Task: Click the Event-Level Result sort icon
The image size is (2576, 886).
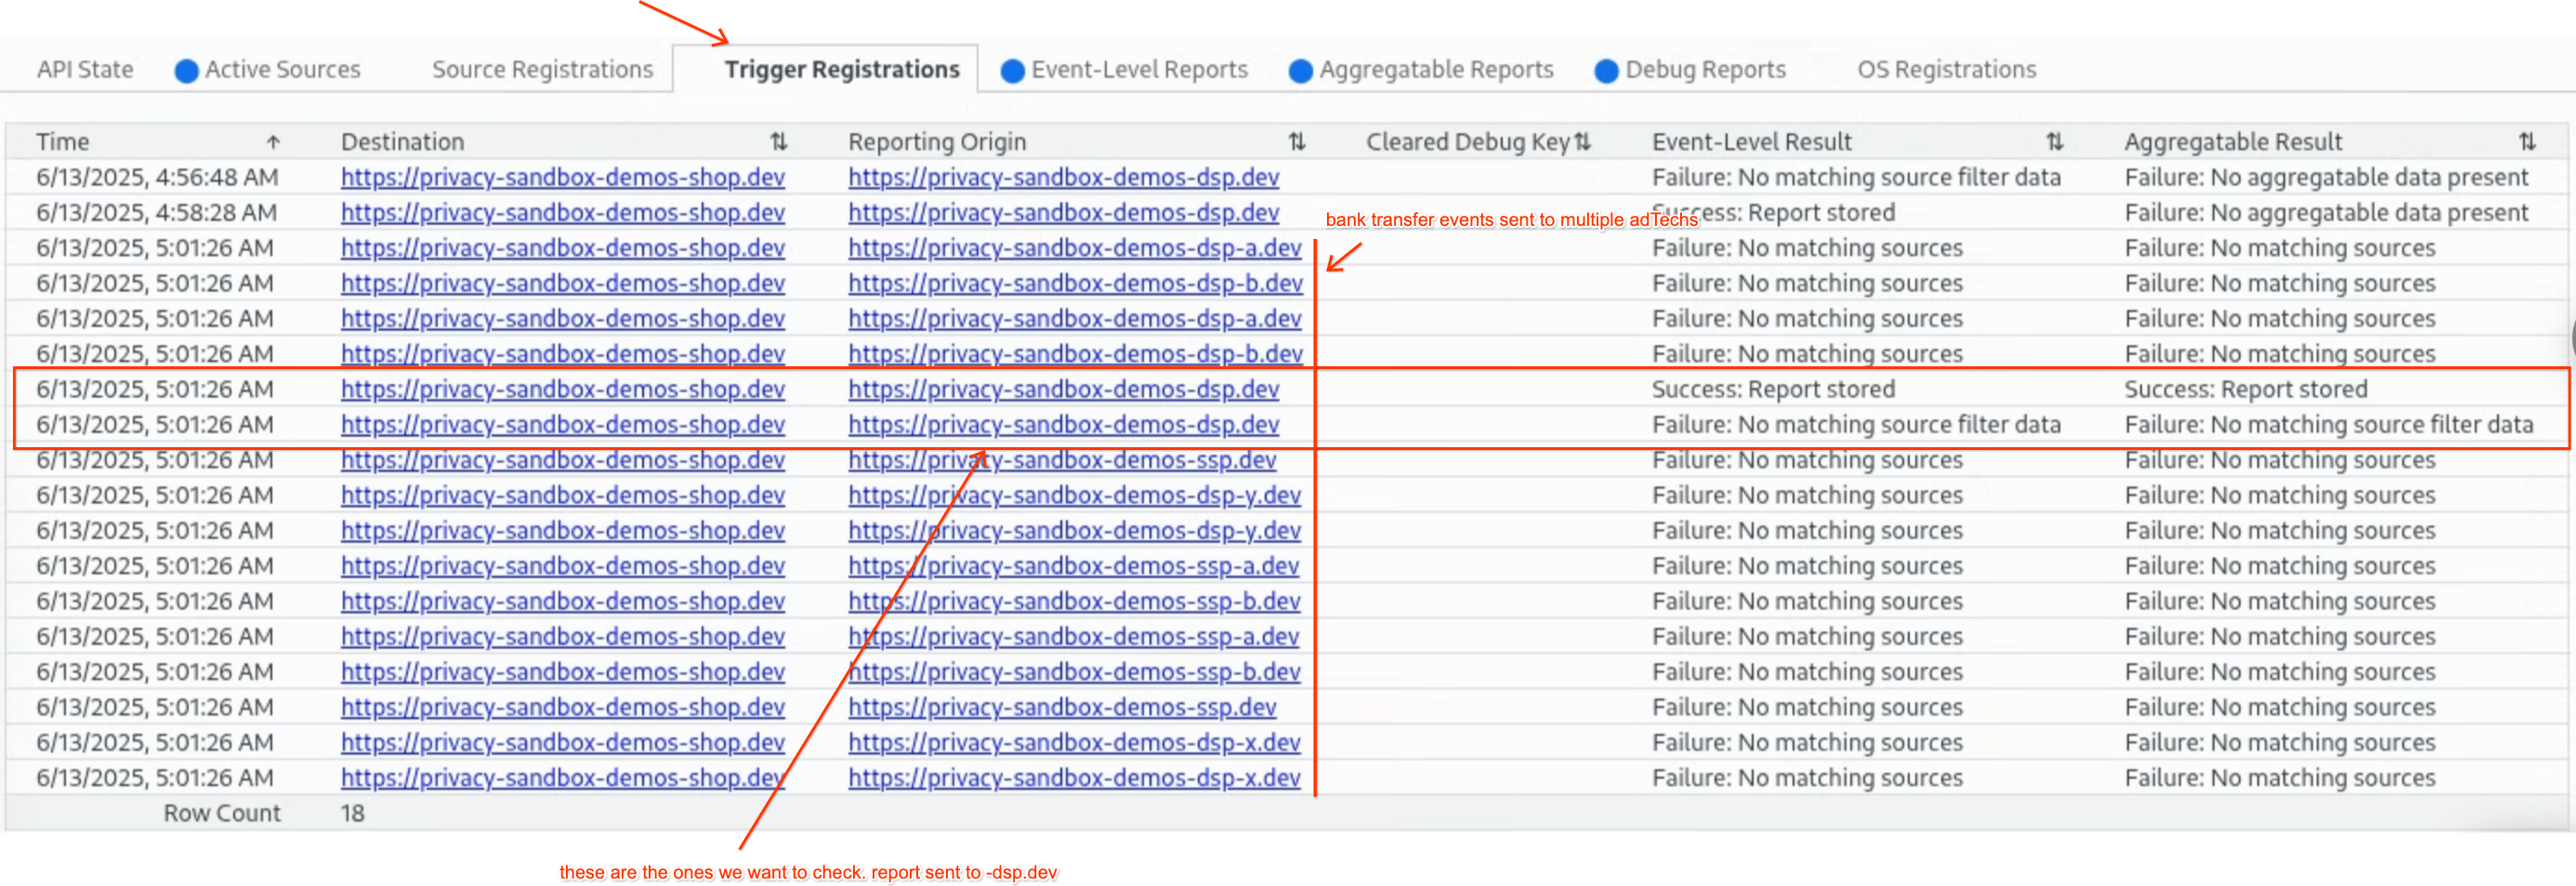Action: 2054,142
